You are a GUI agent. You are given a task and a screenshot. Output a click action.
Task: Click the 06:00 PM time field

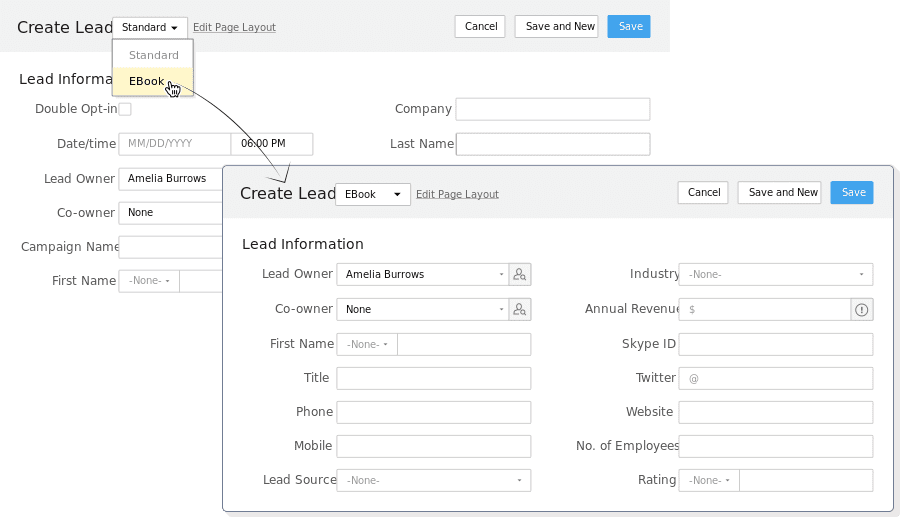pyautogui.click(x=271, y=144)
